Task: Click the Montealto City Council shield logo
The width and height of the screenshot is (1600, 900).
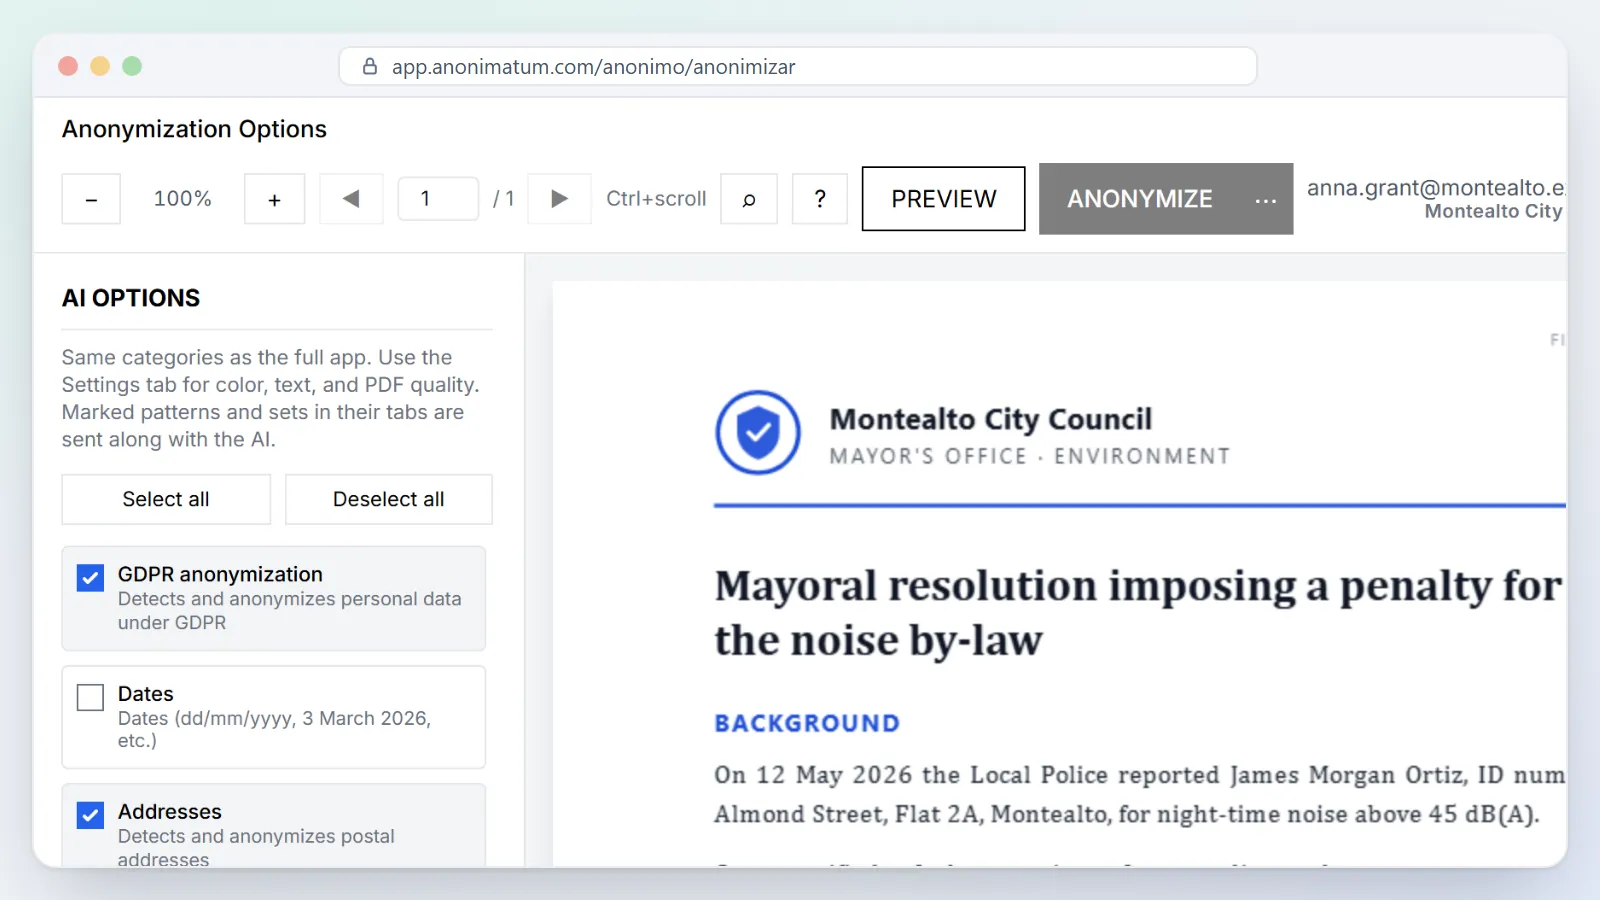Action: pyautogui.click(x=758, y=433)
